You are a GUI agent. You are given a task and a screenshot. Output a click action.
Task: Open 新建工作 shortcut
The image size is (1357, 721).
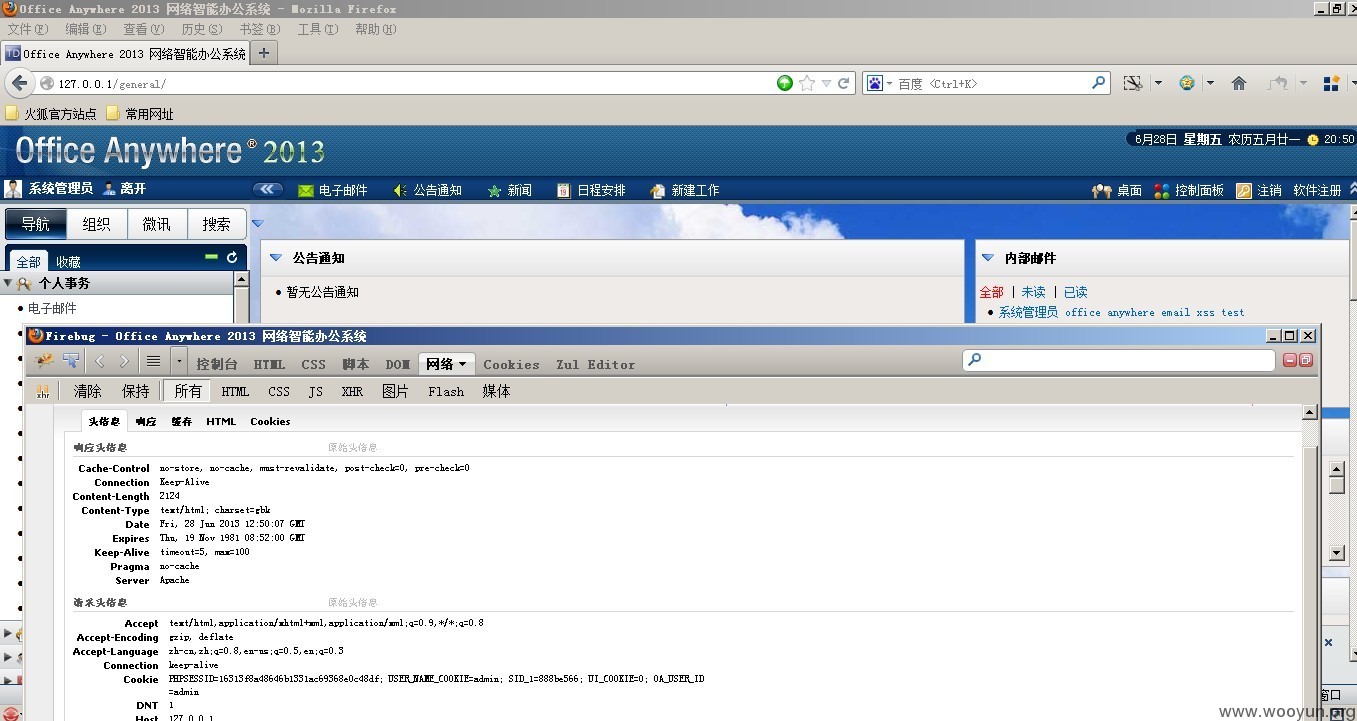pos(685,190)
